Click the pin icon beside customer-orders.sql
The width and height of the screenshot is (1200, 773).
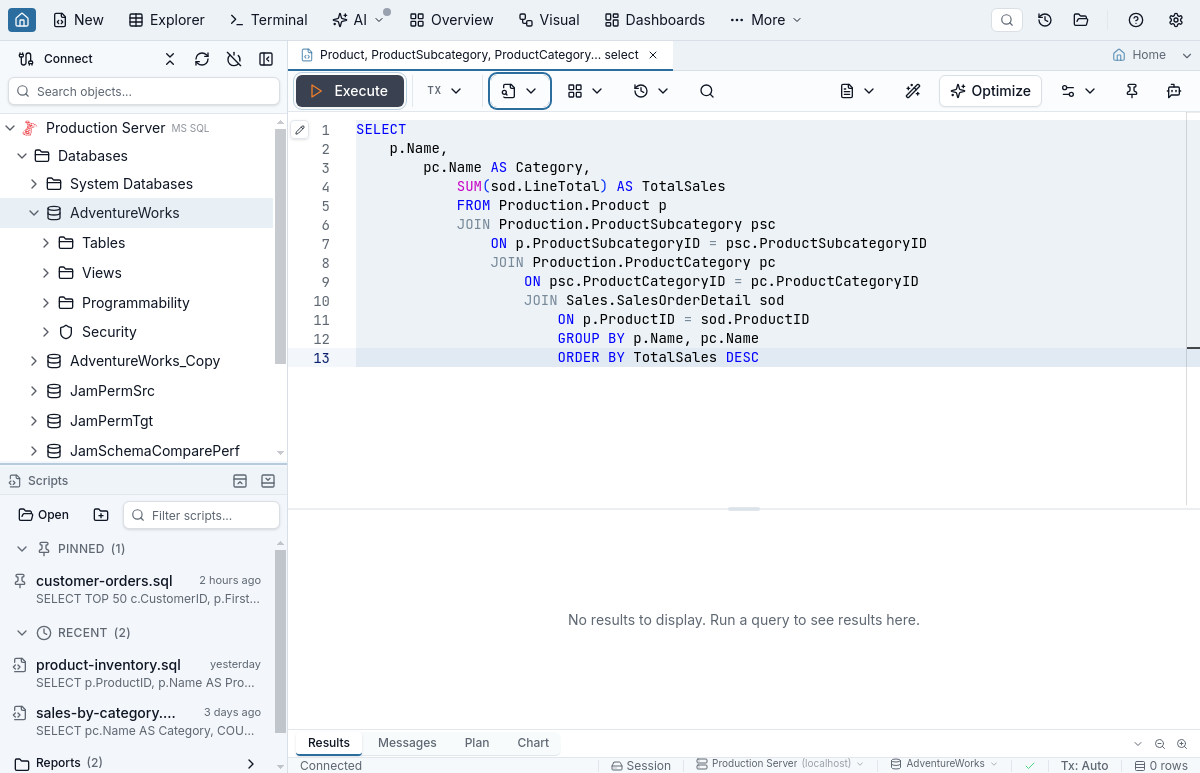tap(20, 581)
